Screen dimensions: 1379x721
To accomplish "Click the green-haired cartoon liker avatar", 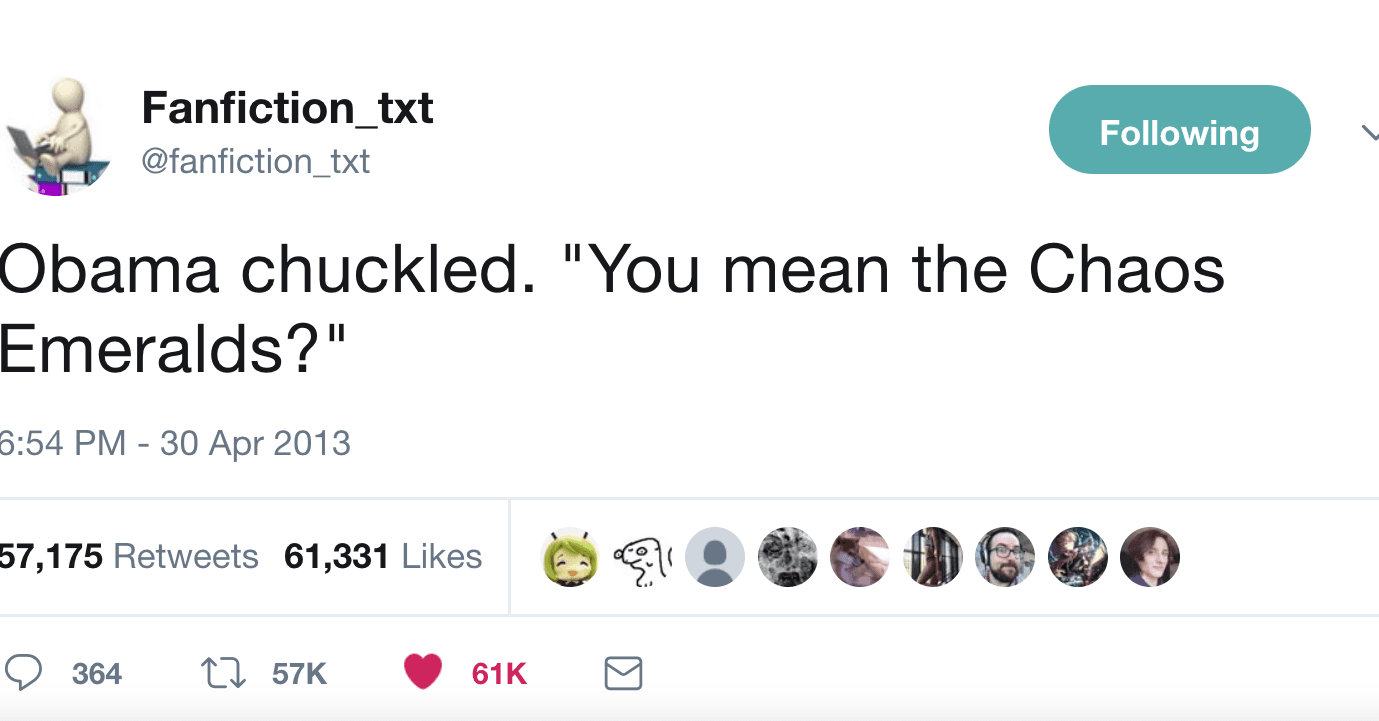I will pos(571,556).
